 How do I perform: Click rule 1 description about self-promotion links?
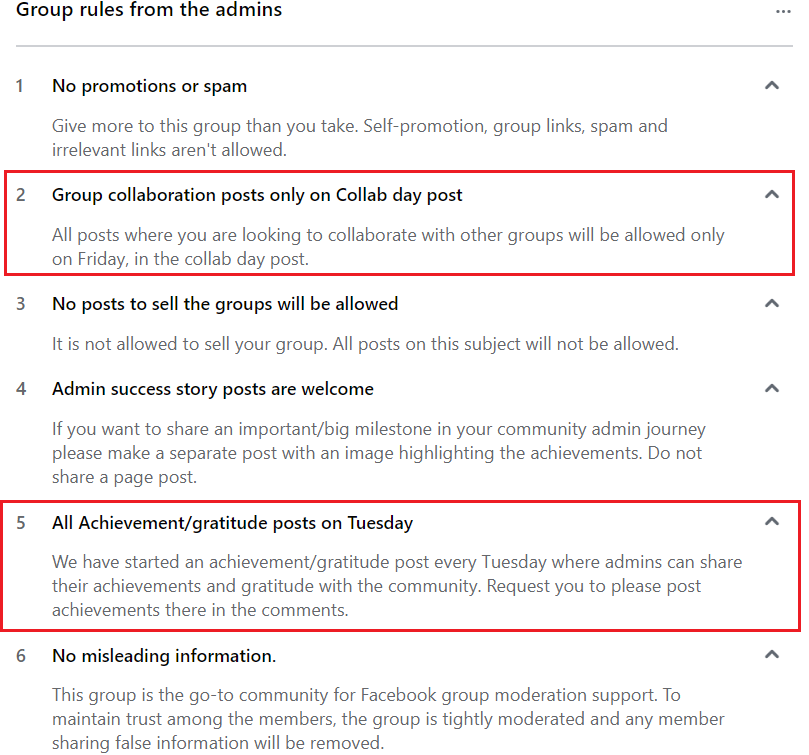click(360, 138)
